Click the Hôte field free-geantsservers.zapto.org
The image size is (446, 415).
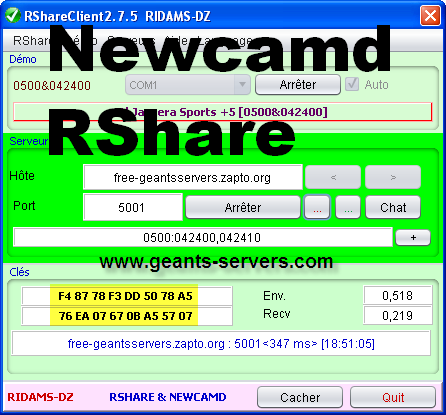click(x=193, y=177)
